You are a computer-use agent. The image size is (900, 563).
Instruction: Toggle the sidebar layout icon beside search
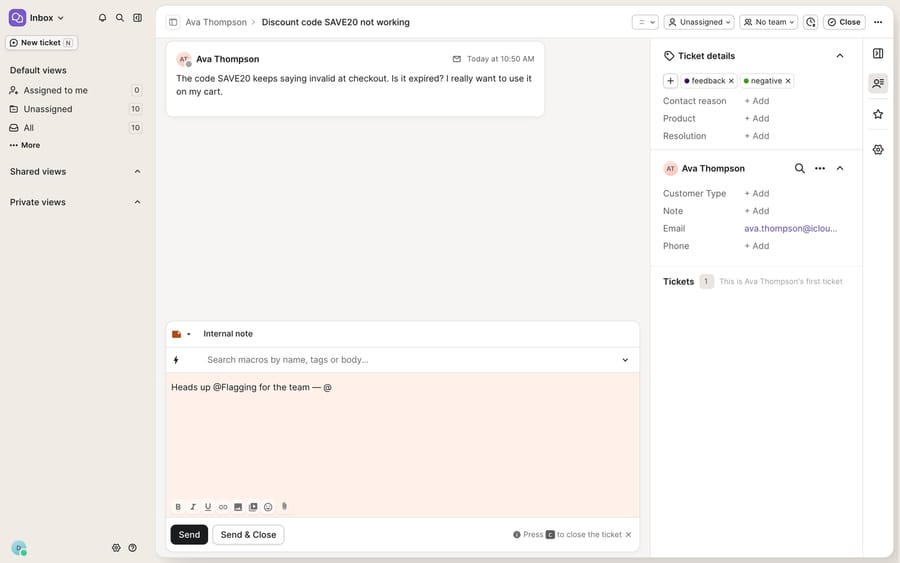(138, 18)
